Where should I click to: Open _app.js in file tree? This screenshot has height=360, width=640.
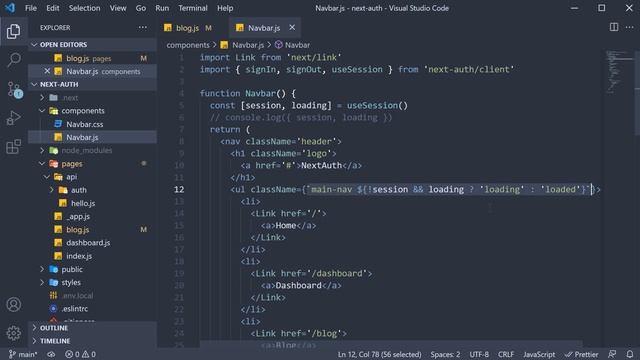tap(92, 216)
